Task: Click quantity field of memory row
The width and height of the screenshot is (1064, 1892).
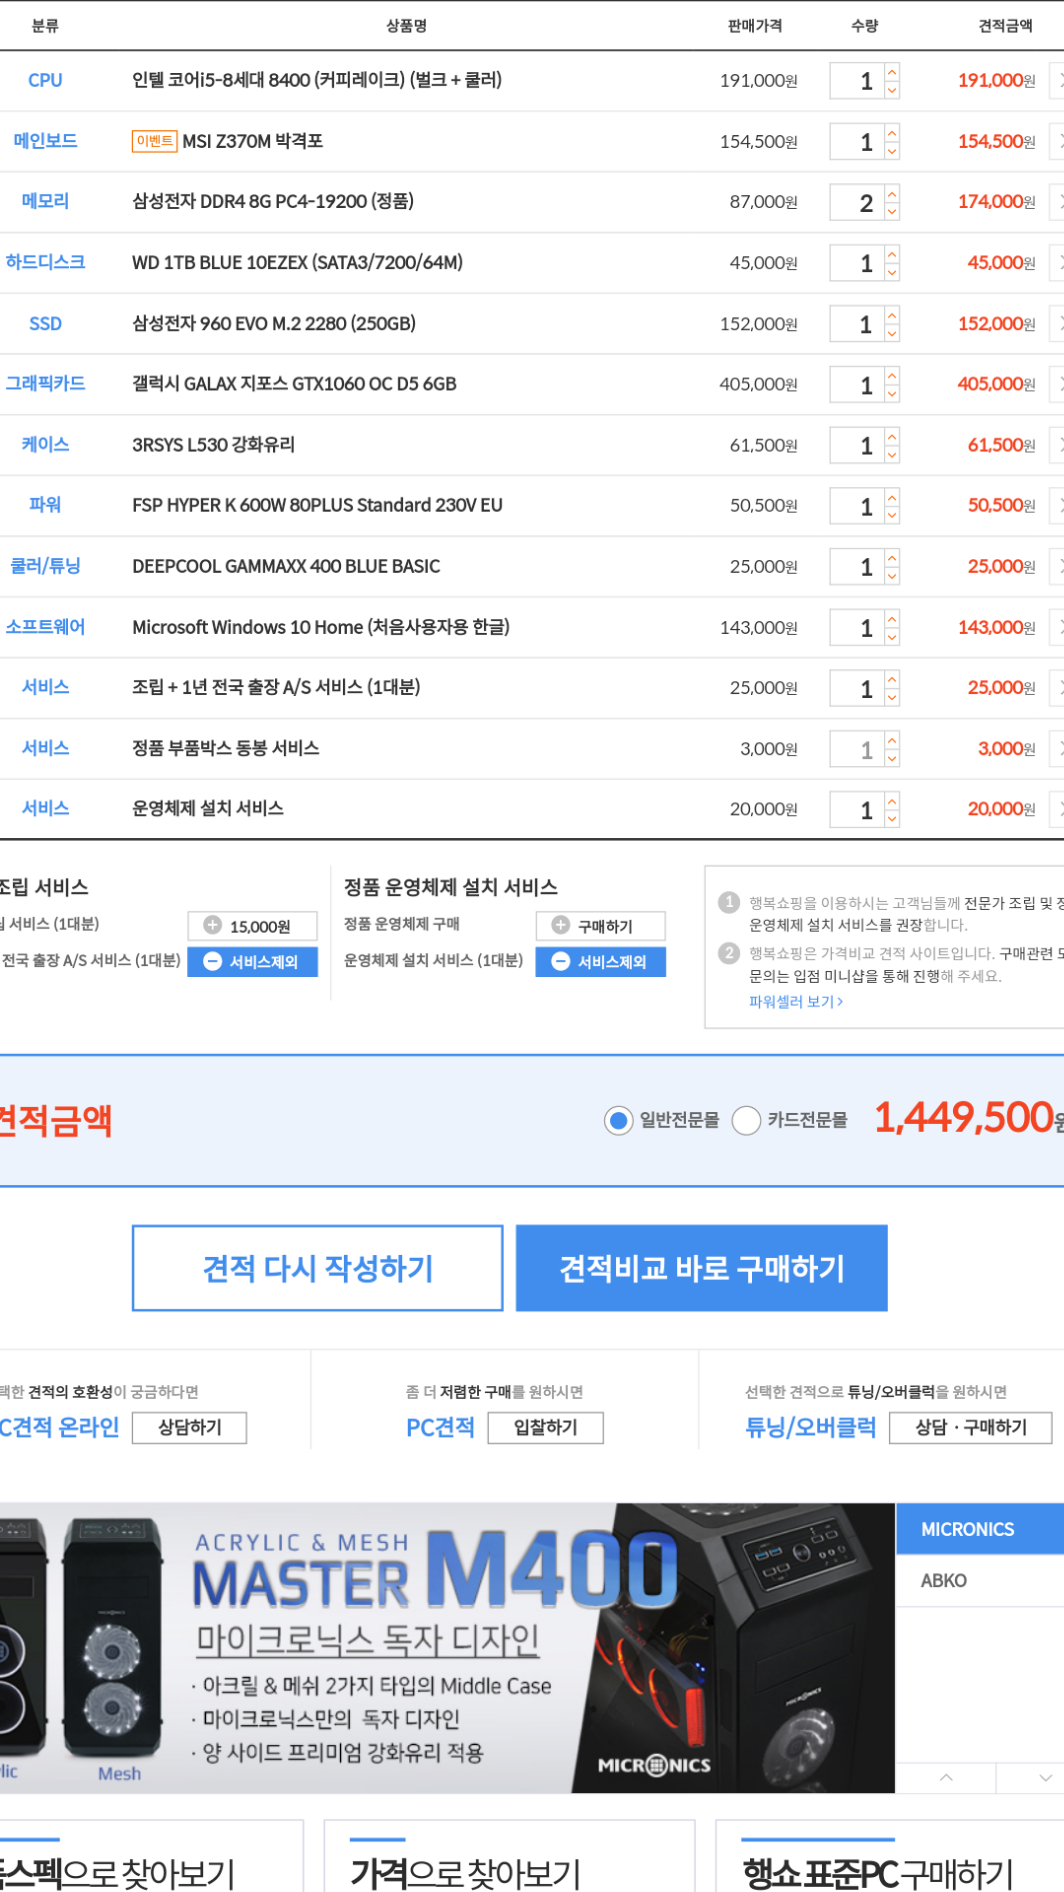Action: pos(857,203)
